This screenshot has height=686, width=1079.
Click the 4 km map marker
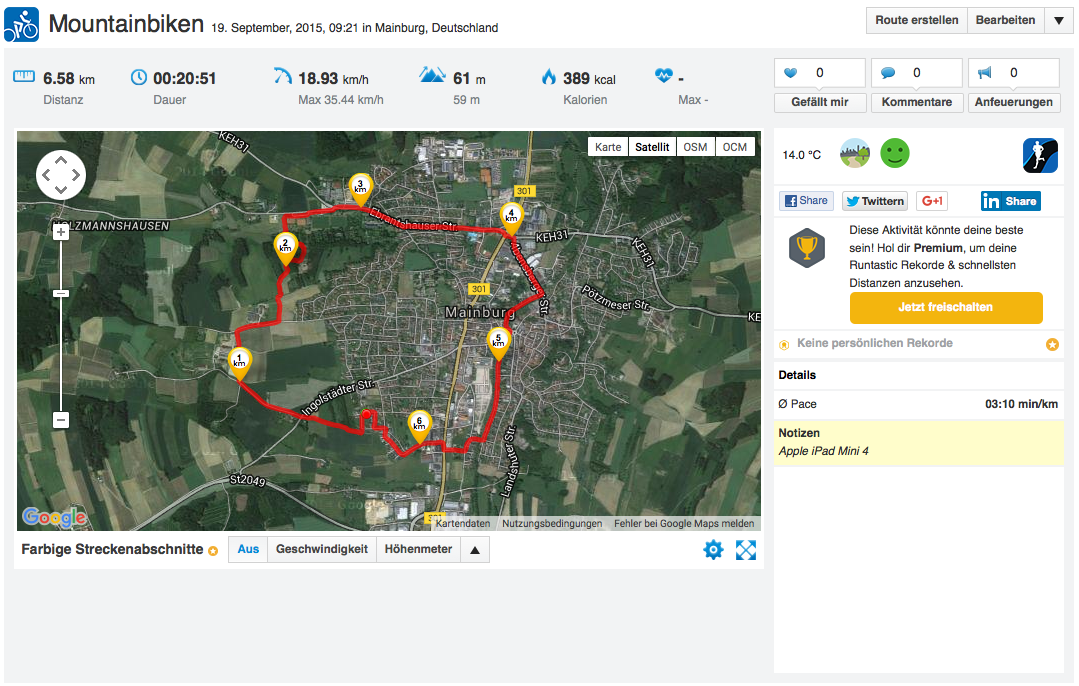[x=511, y=219]
